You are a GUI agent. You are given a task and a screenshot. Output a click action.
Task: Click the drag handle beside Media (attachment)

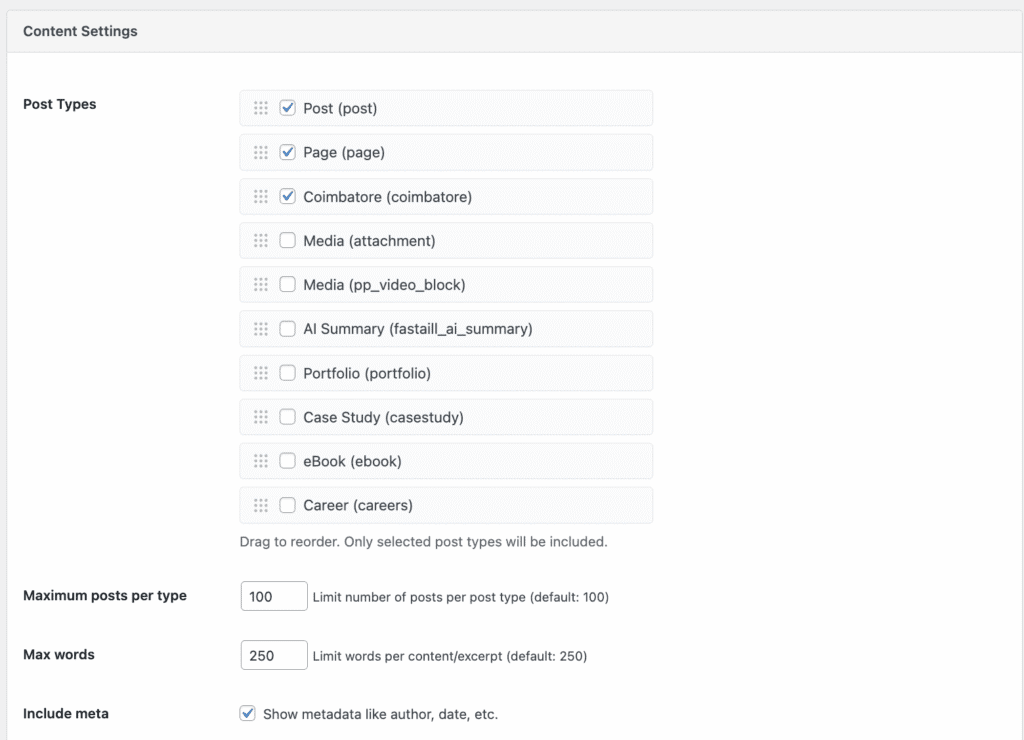(x=261, y=240)
